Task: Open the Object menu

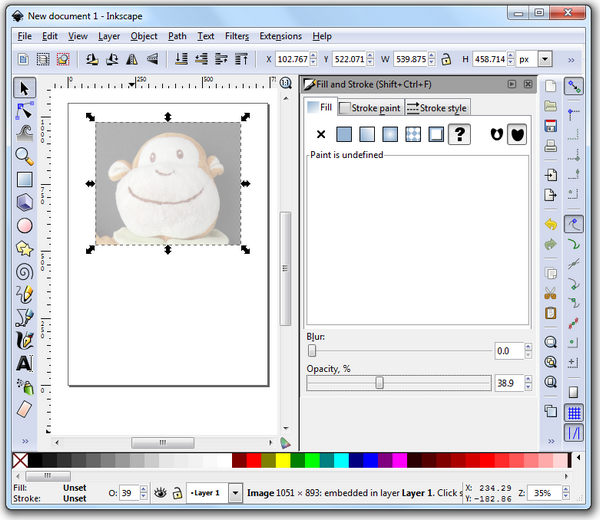Action: (x=144, y=36)
